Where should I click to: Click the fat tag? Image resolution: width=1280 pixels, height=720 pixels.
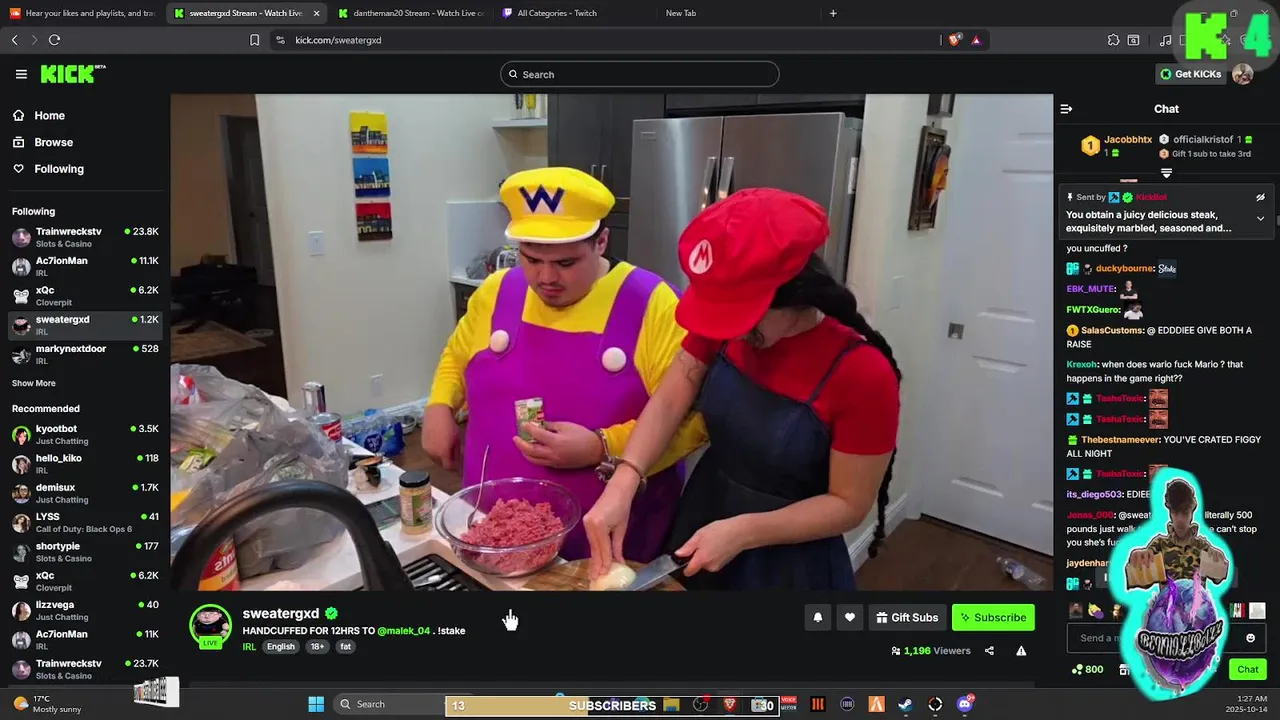point(345,647)
